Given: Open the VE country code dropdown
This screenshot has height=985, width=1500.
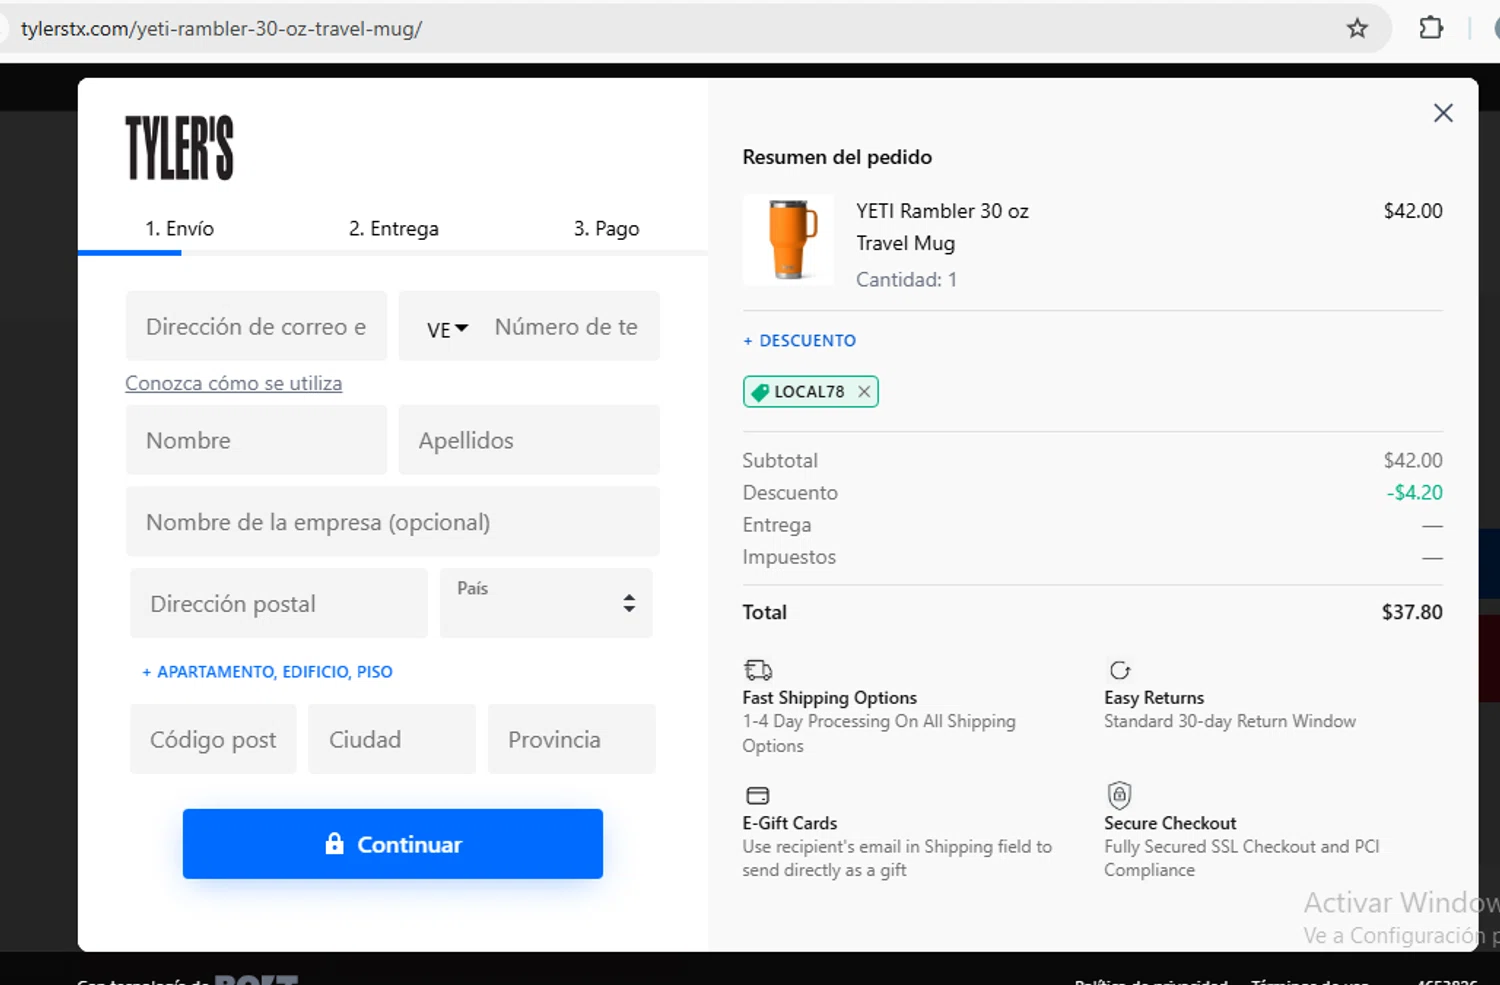Looking at the screenshot, I should tap(447, 329).
